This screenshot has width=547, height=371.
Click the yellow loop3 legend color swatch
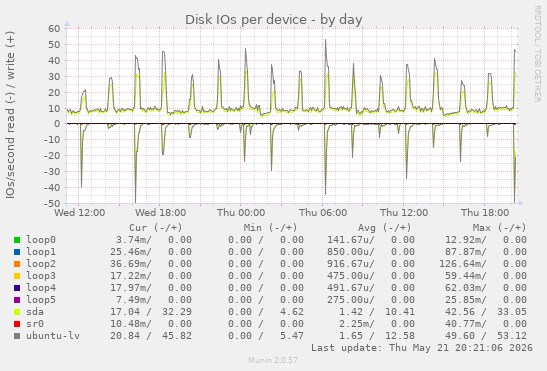tap(17, 276)
